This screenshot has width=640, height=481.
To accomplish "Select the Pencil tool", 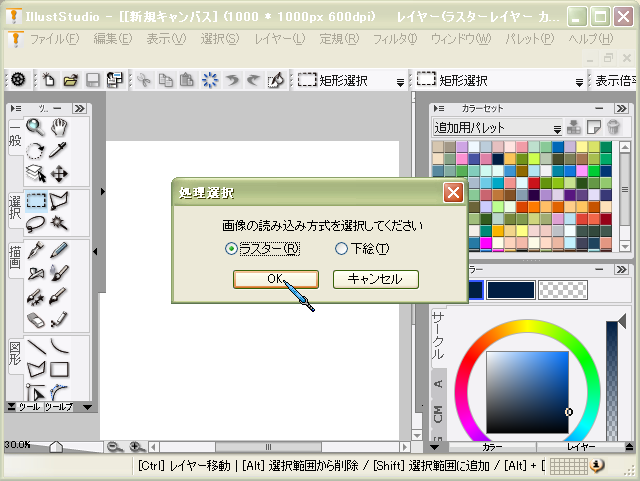I will click(59, 250).
